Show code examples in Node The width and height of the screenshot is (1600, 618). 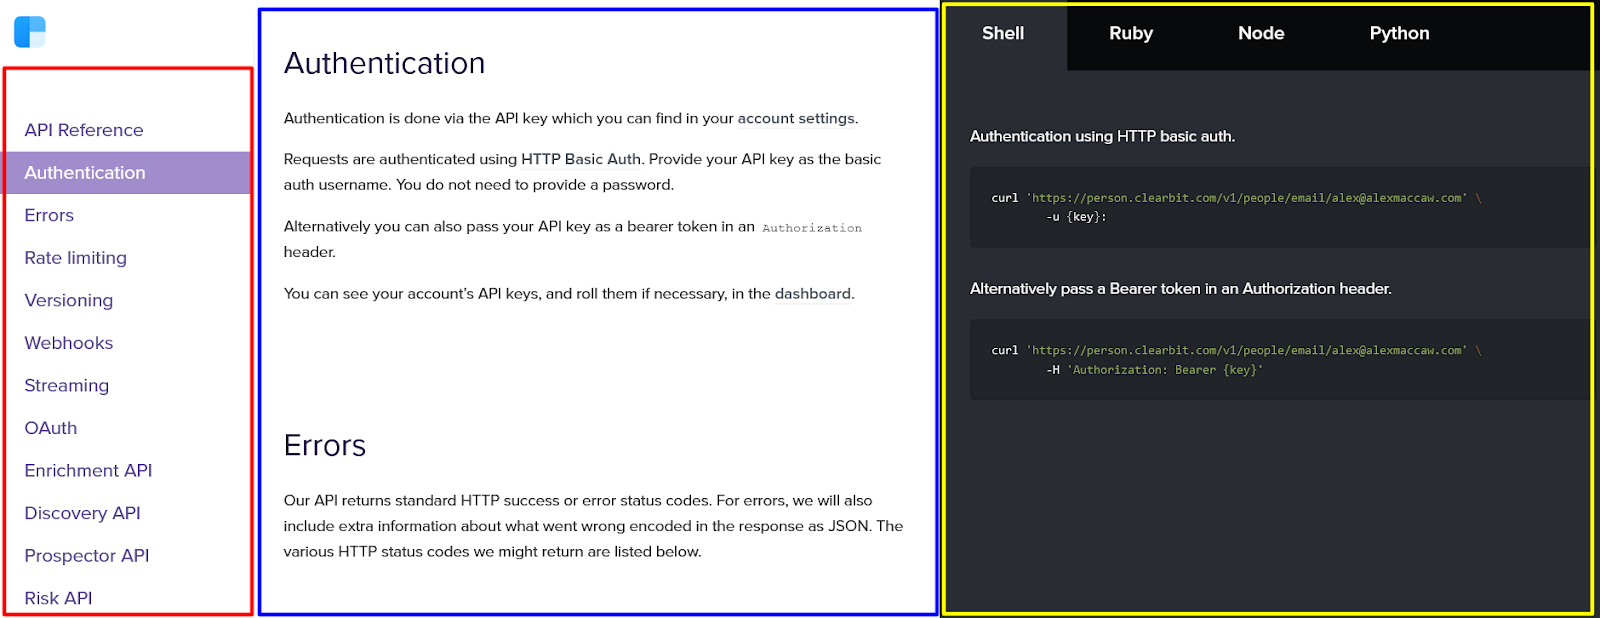pyautogui.click(x=1261, y=33)
